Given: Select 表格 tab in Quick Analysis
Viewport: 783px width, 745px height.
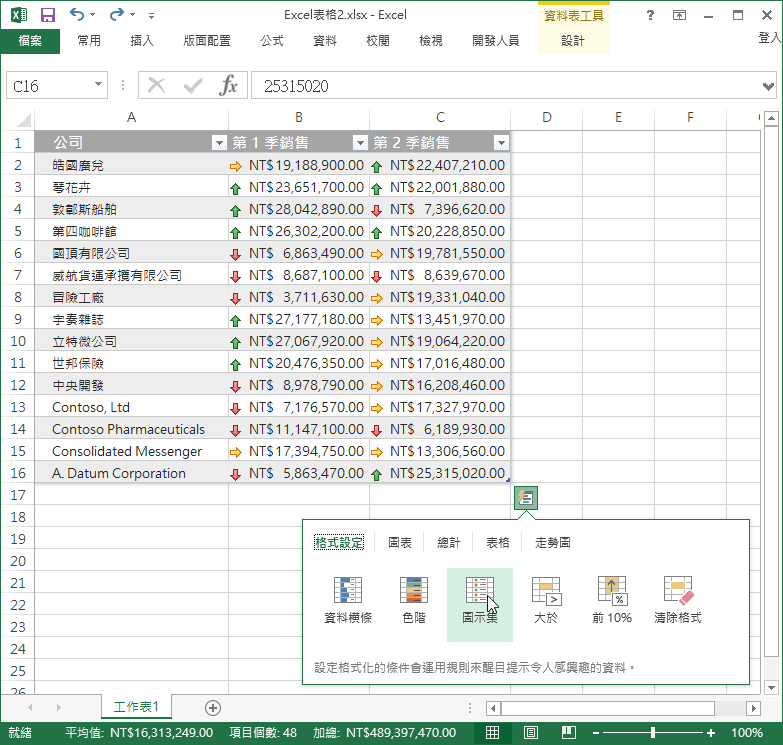Looking at the screenshot, I should tap(498, 543).
